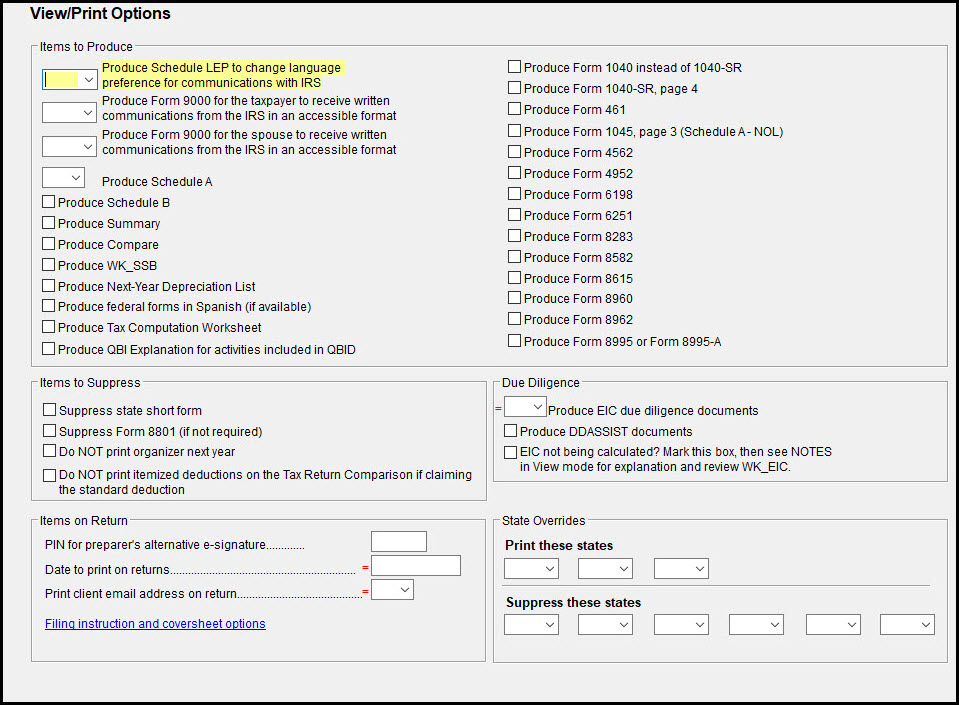This screenshot has width=959, height=705.
Task: Tick Produce Form 8615
Action: click(x=515, y=278)
